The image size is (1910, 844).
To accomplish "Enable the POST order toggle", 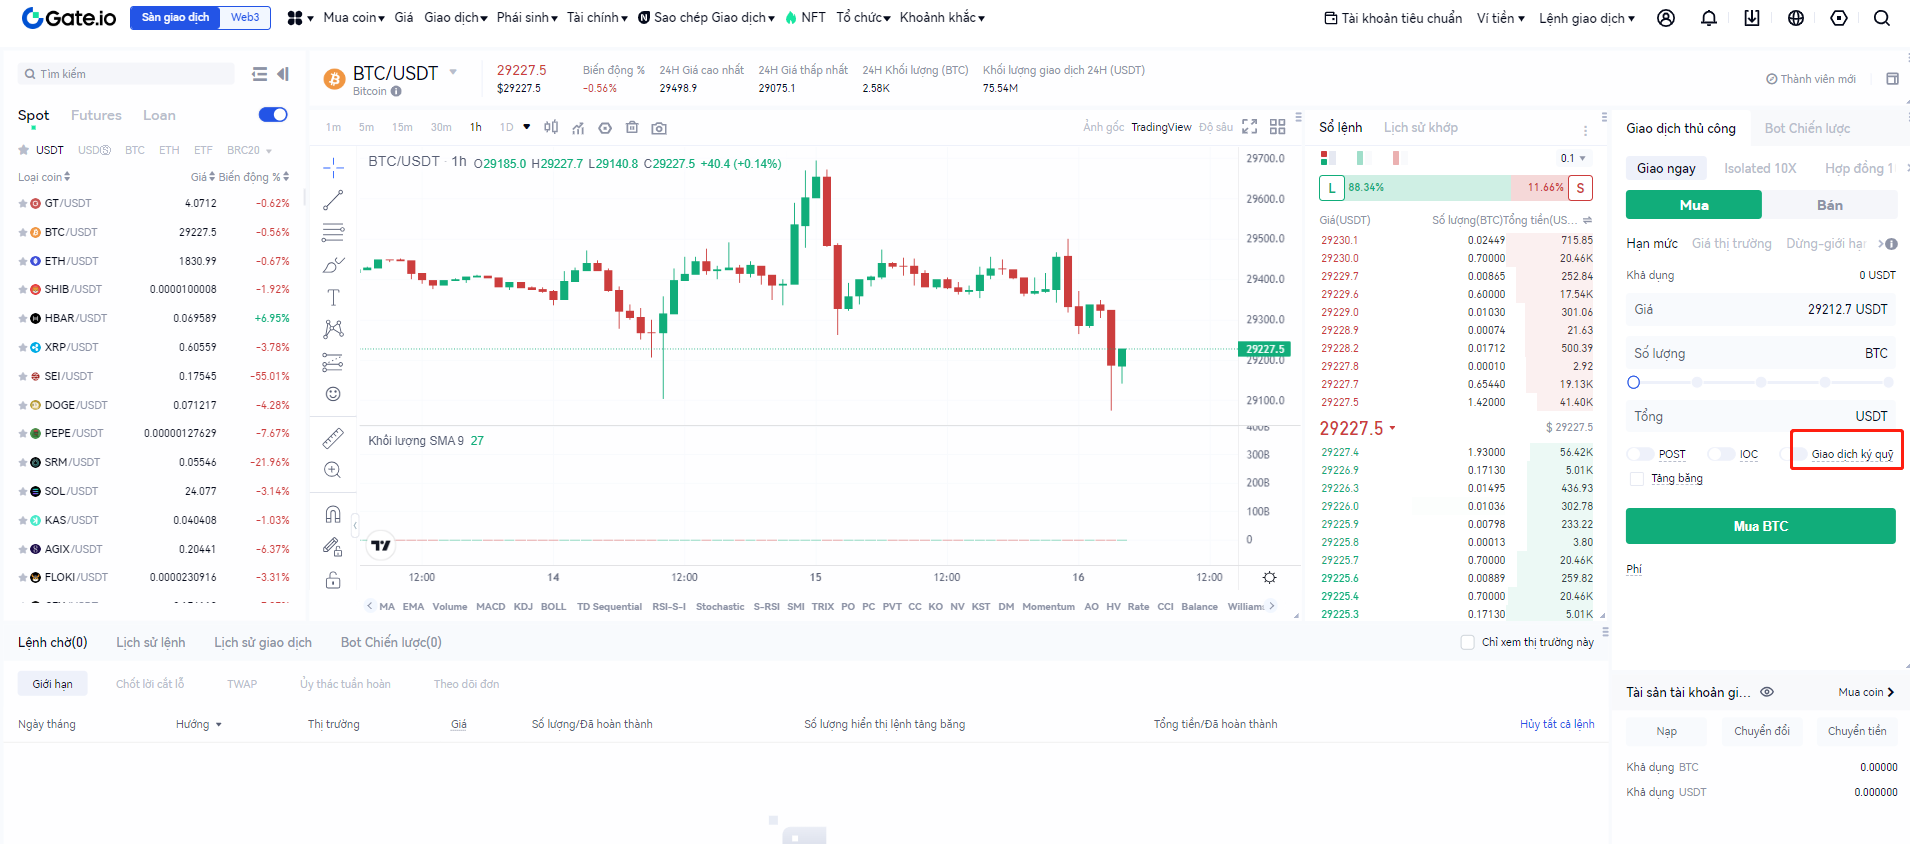I will (x=1641, y=454).
